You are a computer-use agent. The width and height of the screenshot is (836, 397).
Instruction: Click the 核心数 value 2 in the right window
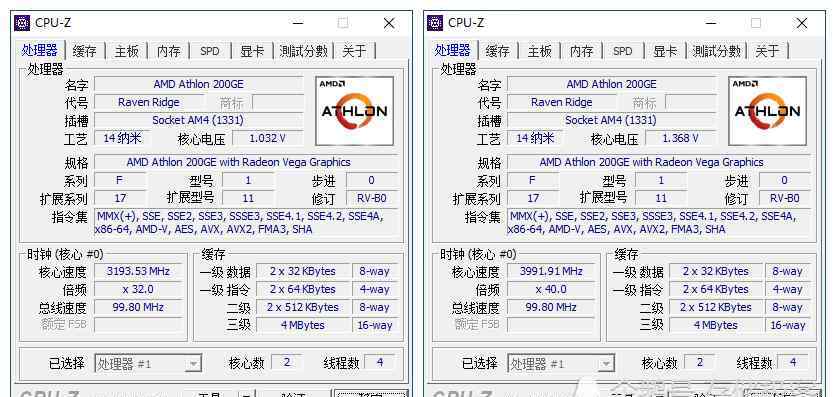tap(700, 362)
